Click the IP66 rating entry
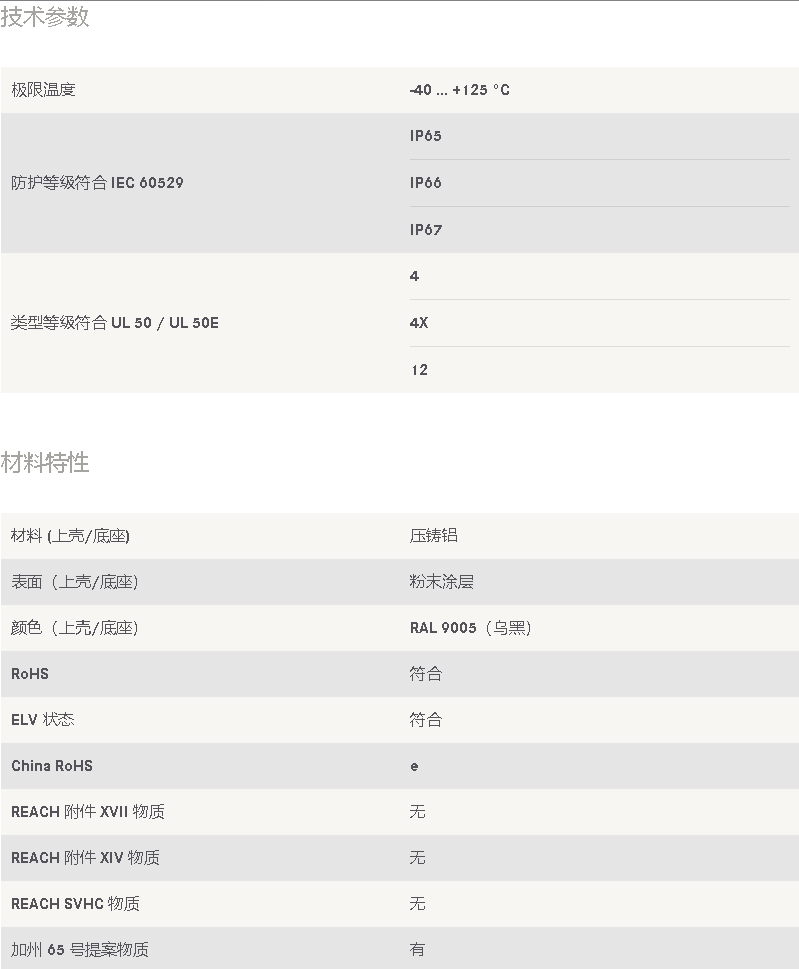The width and height of the screenshot is (799, 969). coord(425,183)
